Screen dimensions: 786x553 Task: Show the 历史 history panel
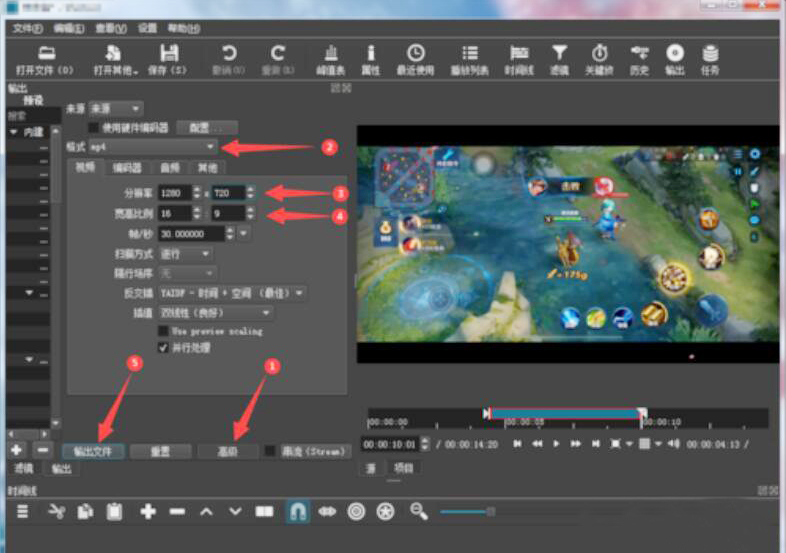pos(639,60)
